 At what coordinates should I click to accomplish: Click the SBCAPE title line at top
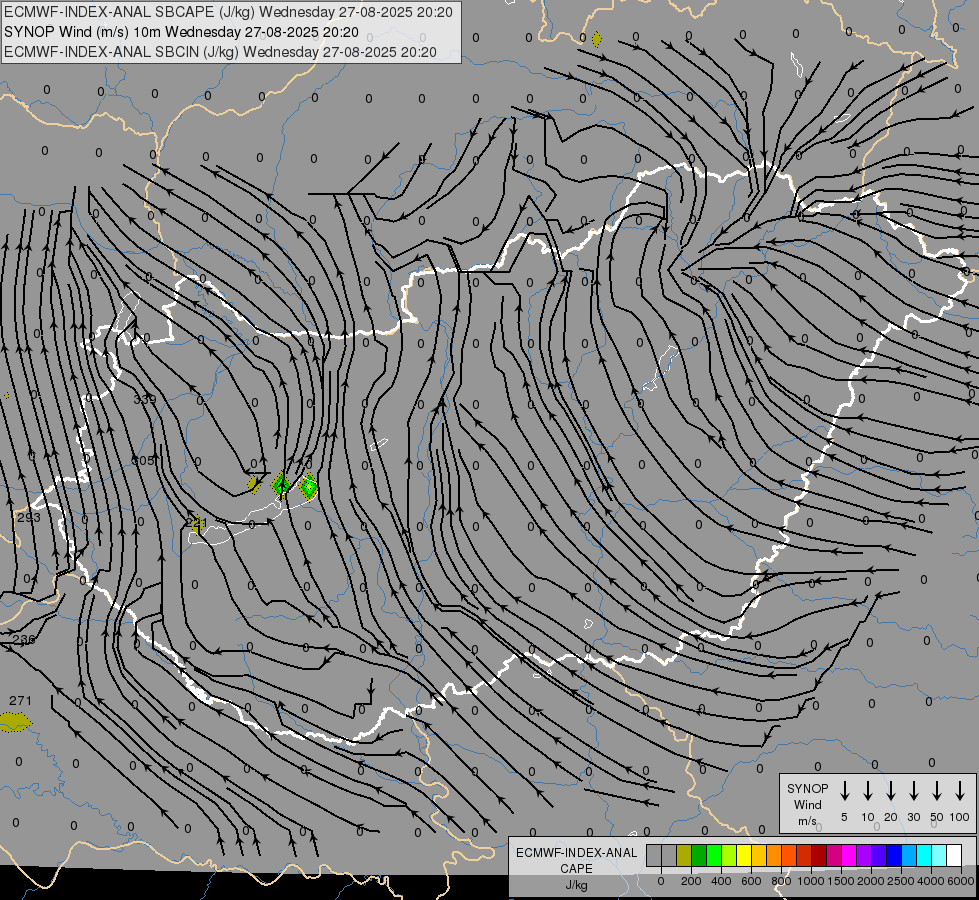(229, 12)
